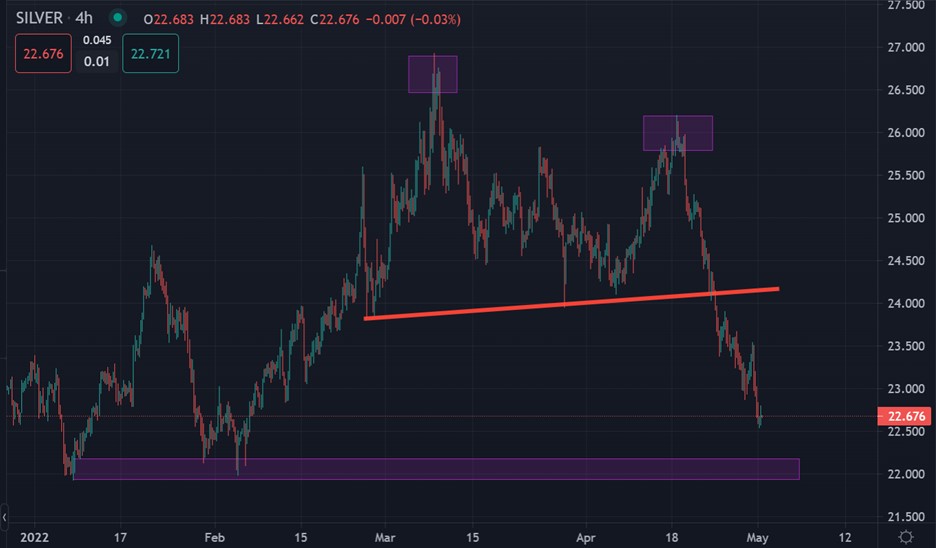Screen dimensions: 936x548
Task: Change the 4h interval label
Action: (x=84, y=19)
